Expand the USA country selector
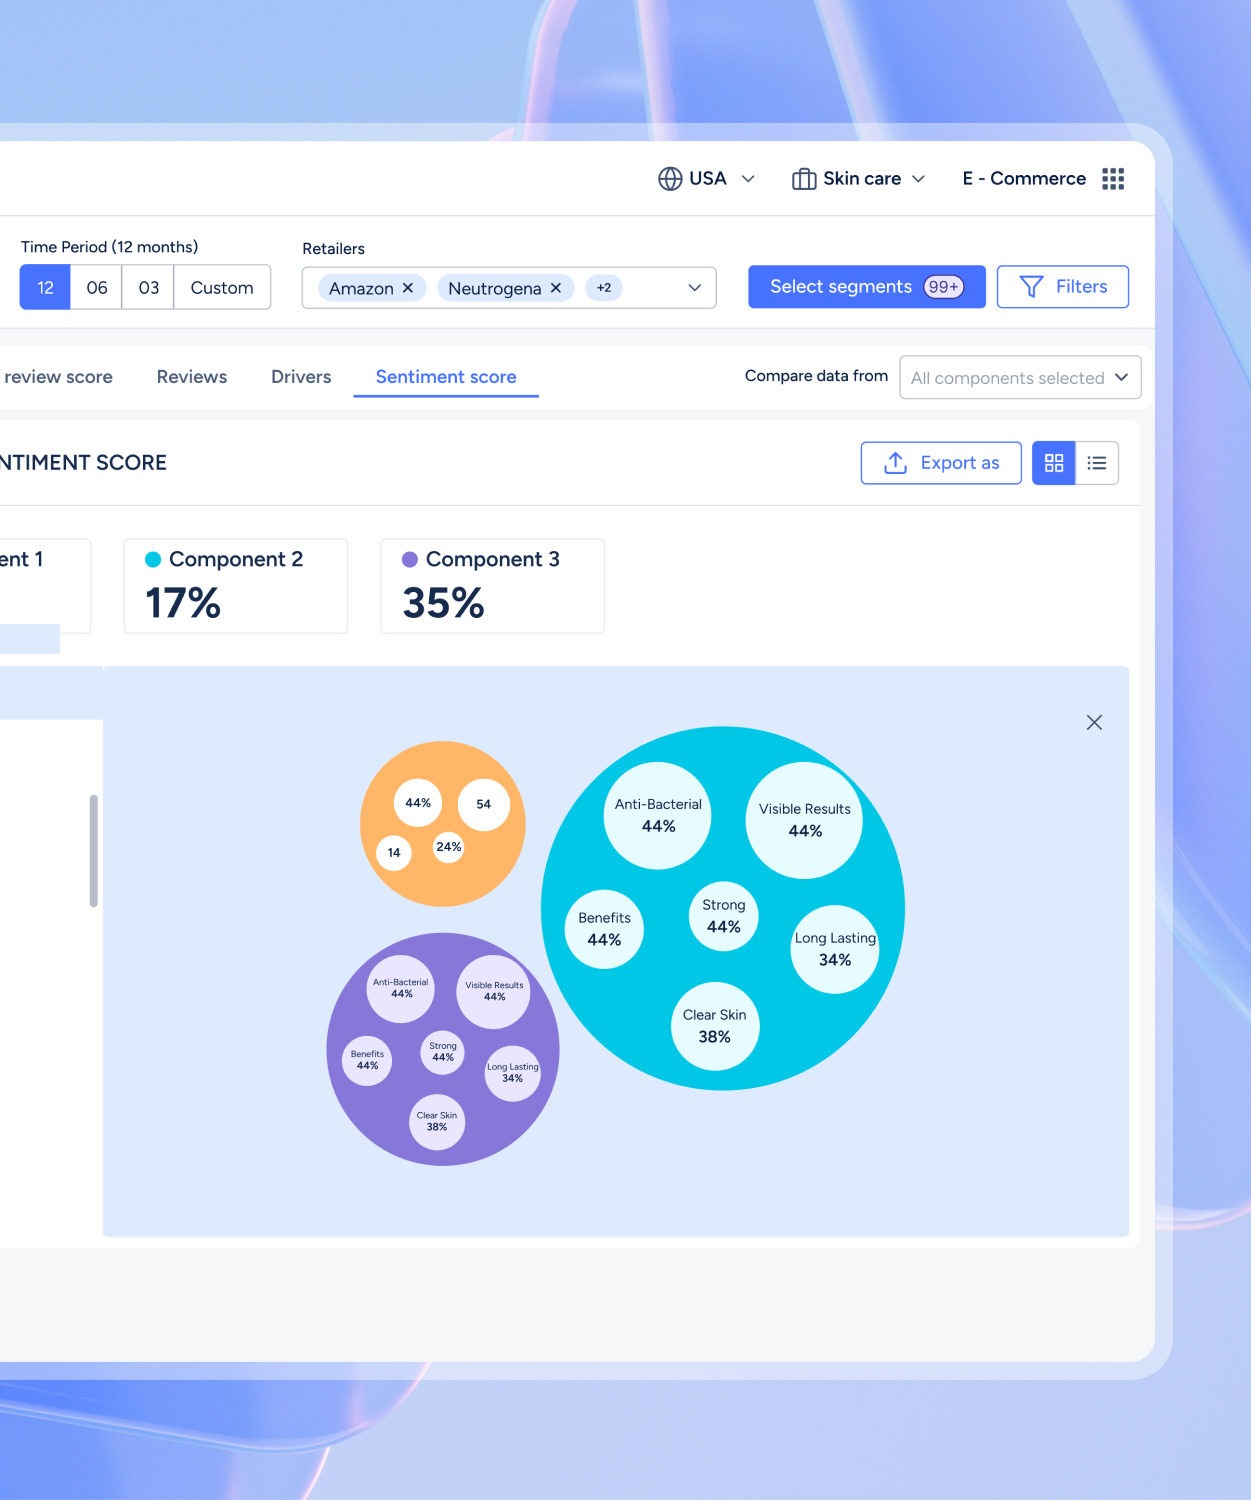This screenshot has height=1500, width=1251. (748, 179)
